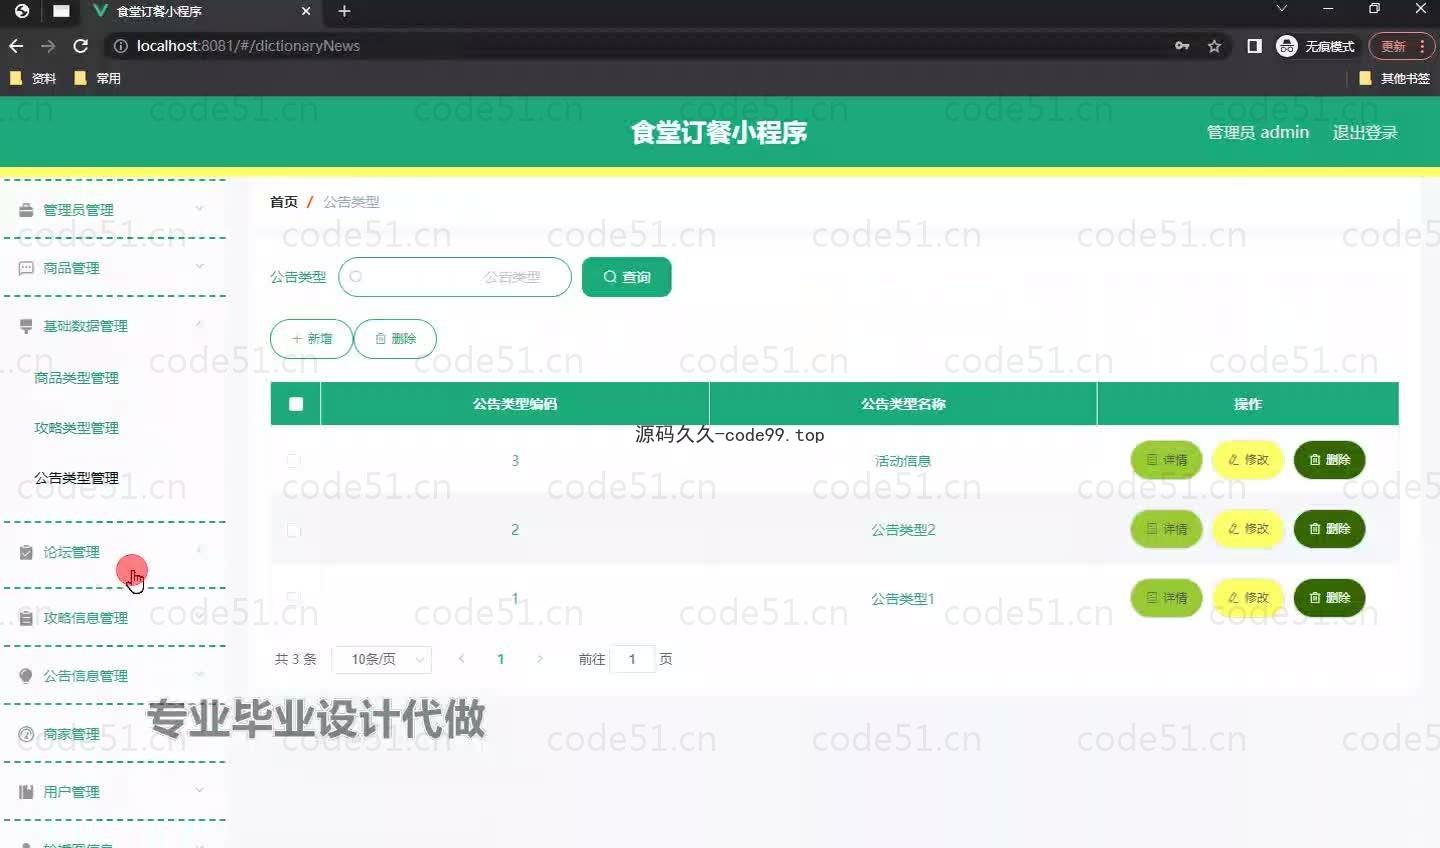Open the password key icon

1182,46
